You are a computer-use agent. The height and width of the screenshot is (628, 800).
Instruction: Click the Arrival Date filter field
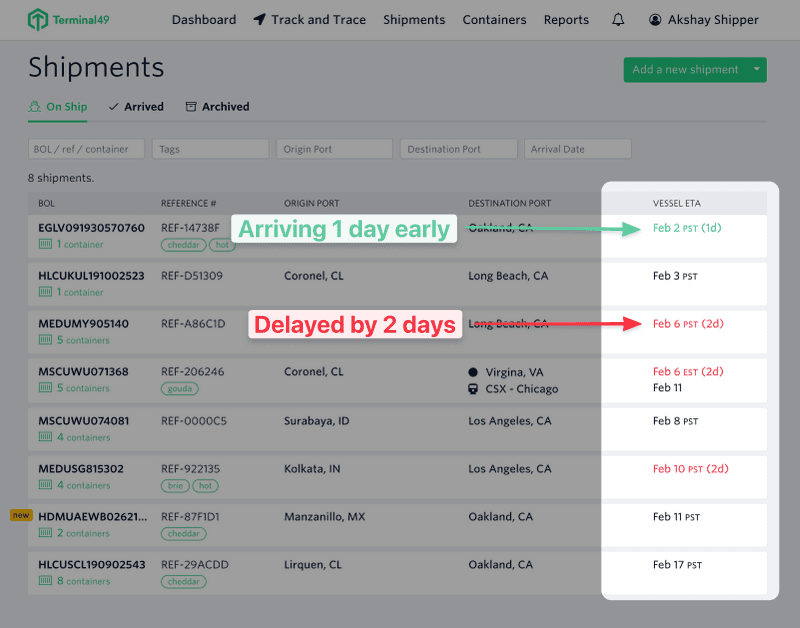coord(577,149)
